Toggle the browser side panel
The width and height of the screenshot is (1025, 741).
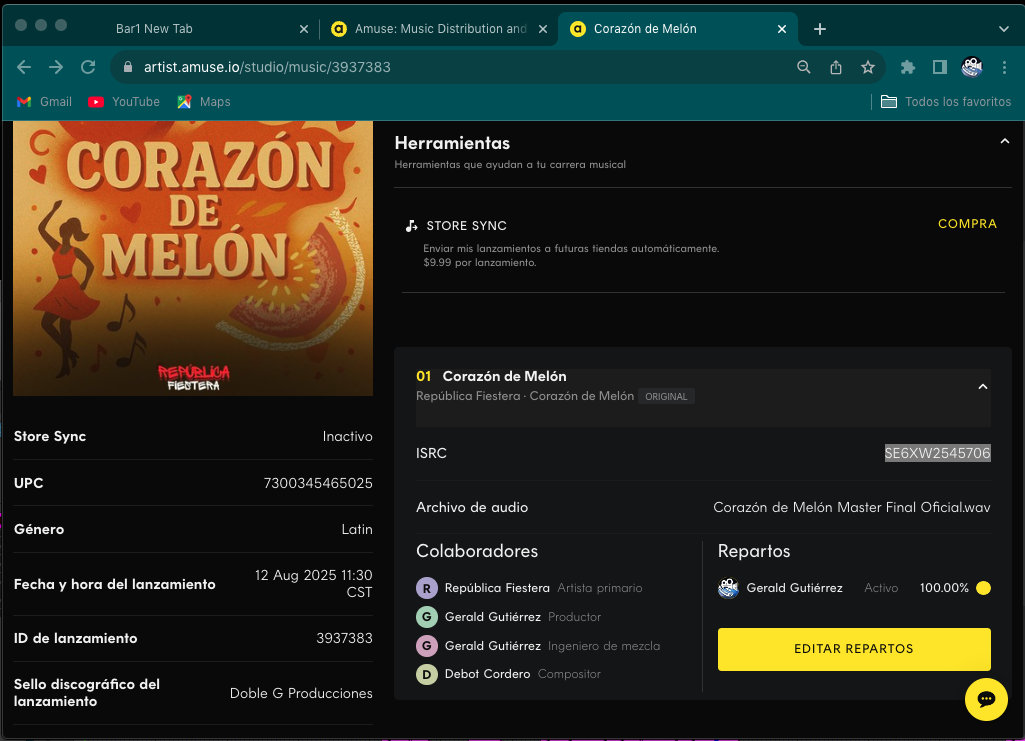(x=939, y=67)
